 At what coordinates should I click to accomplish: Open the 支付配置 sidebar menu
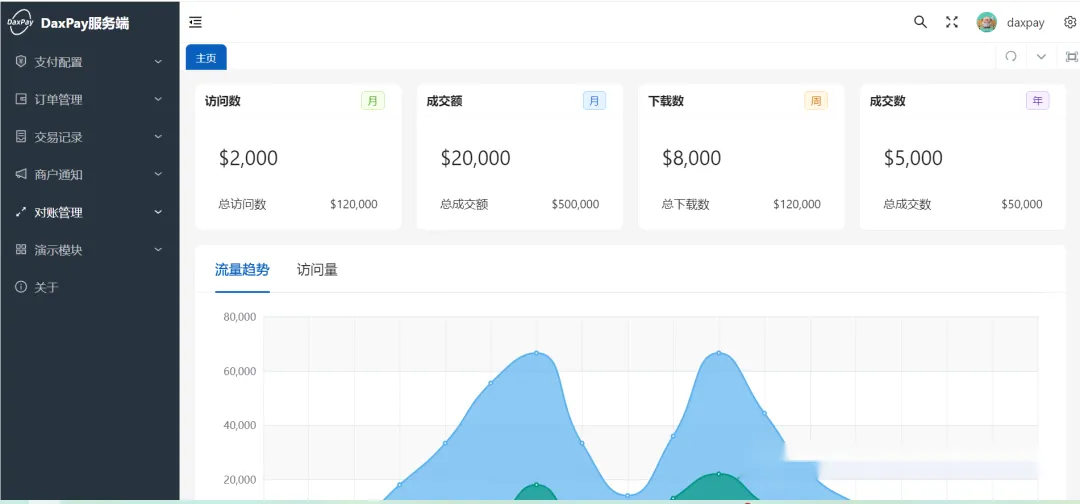click(90, 62)
